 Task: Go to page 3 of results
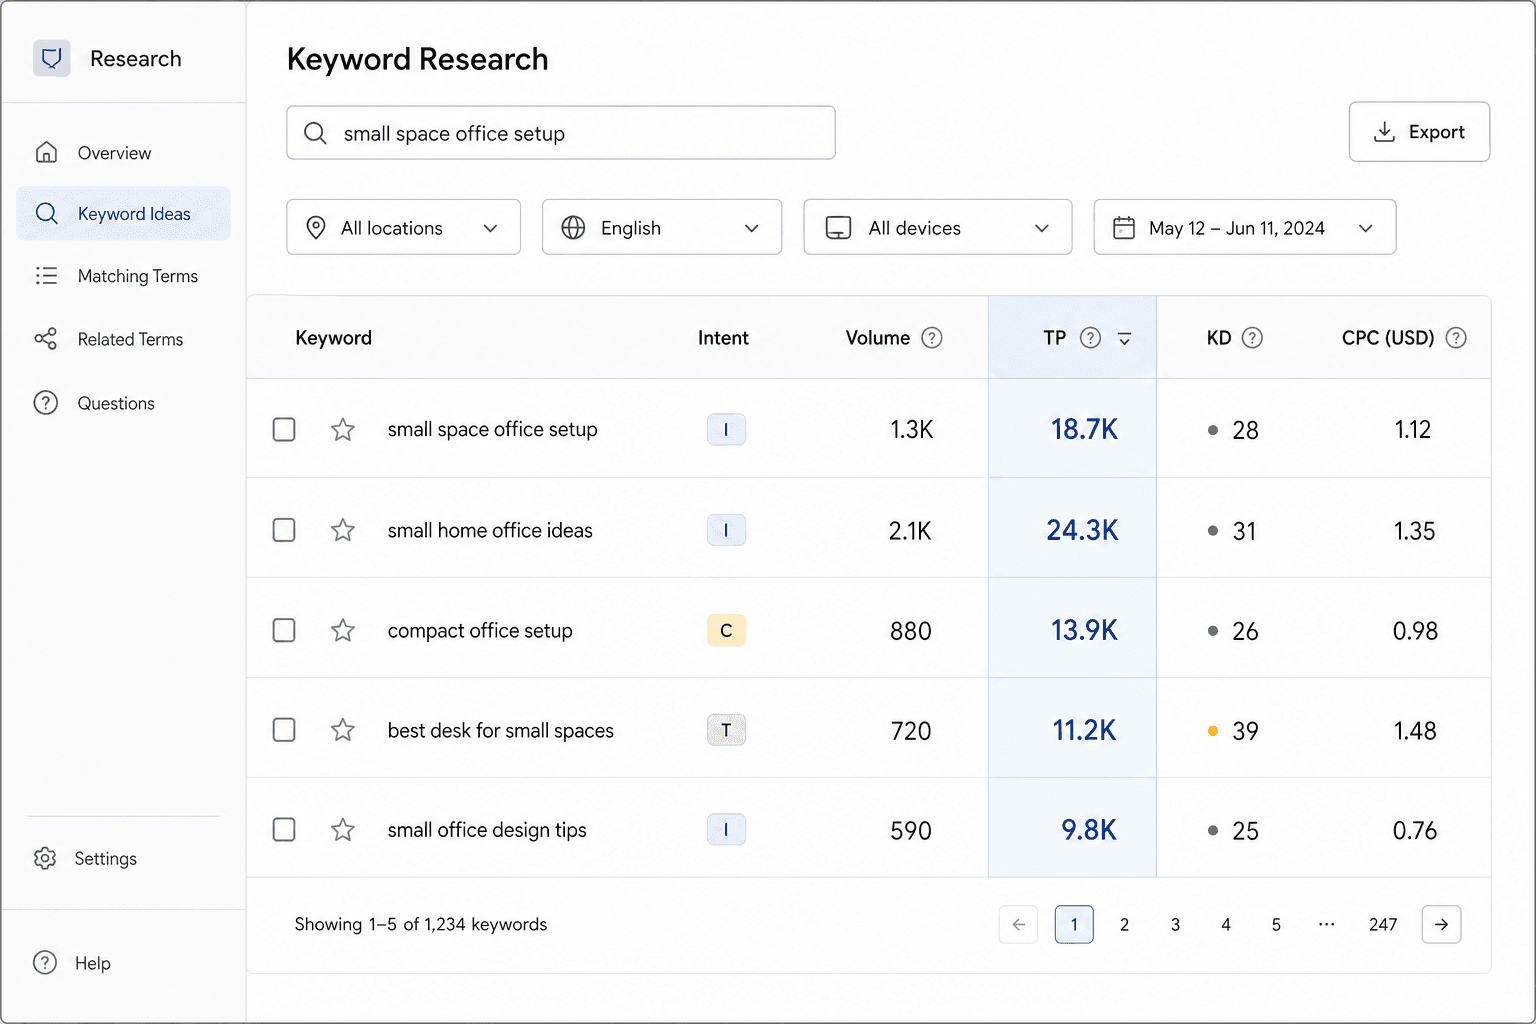click(x=1175, y=925)
